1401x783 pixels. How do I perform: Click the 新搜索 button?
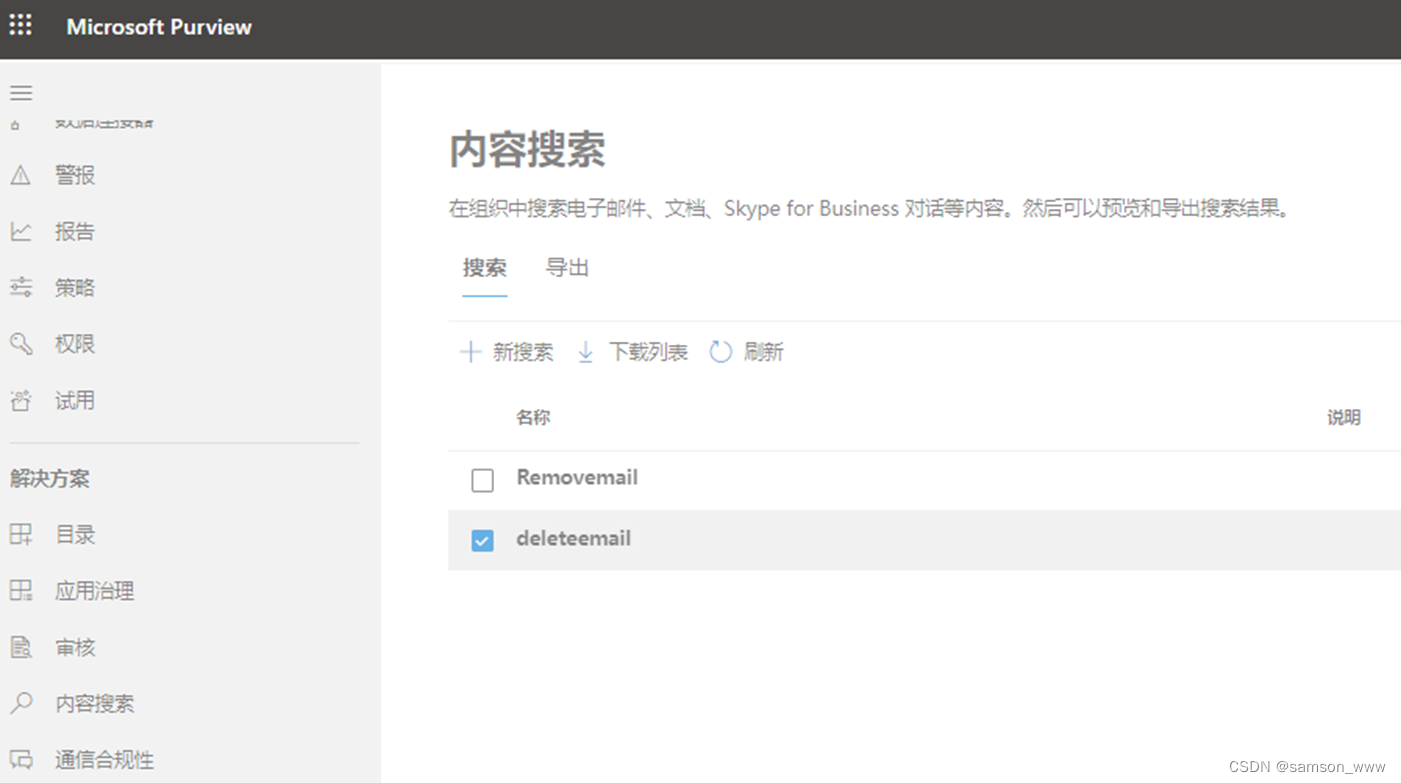[x=507, y=352]
